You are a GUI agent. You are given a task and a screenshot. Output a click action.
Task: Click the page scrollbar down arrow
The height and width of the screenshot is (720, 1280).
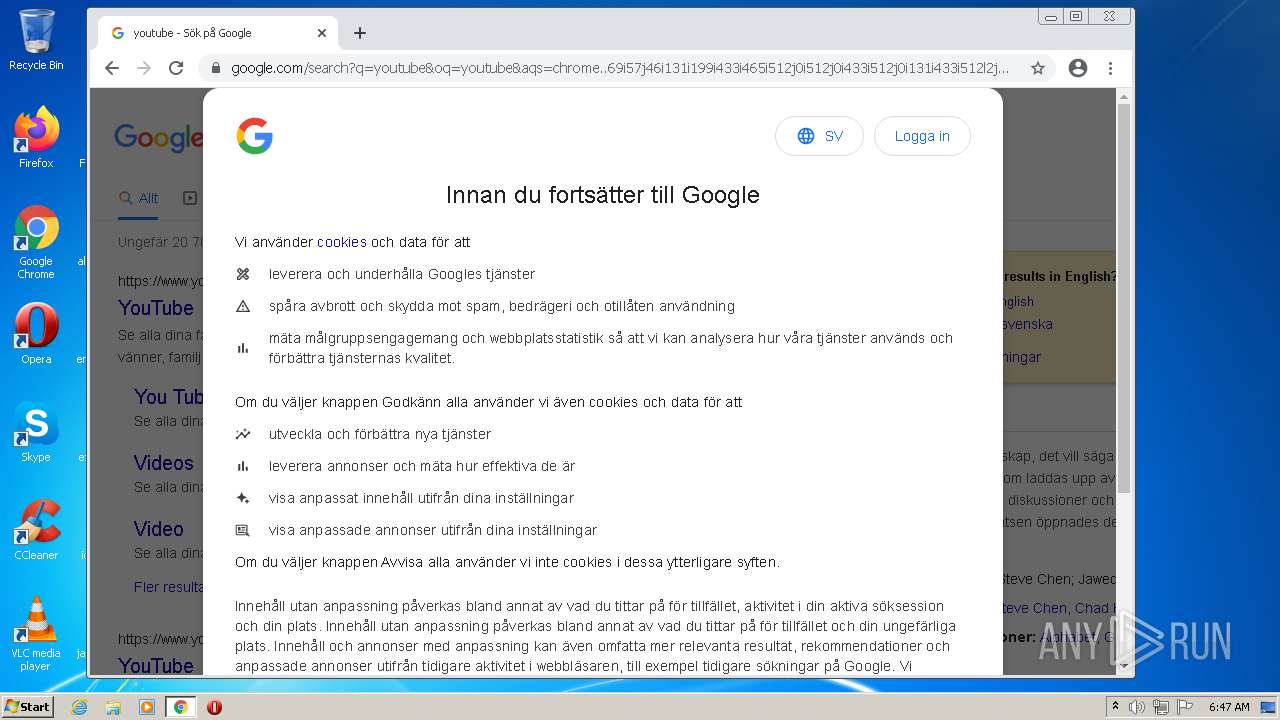pos(1124,666)
